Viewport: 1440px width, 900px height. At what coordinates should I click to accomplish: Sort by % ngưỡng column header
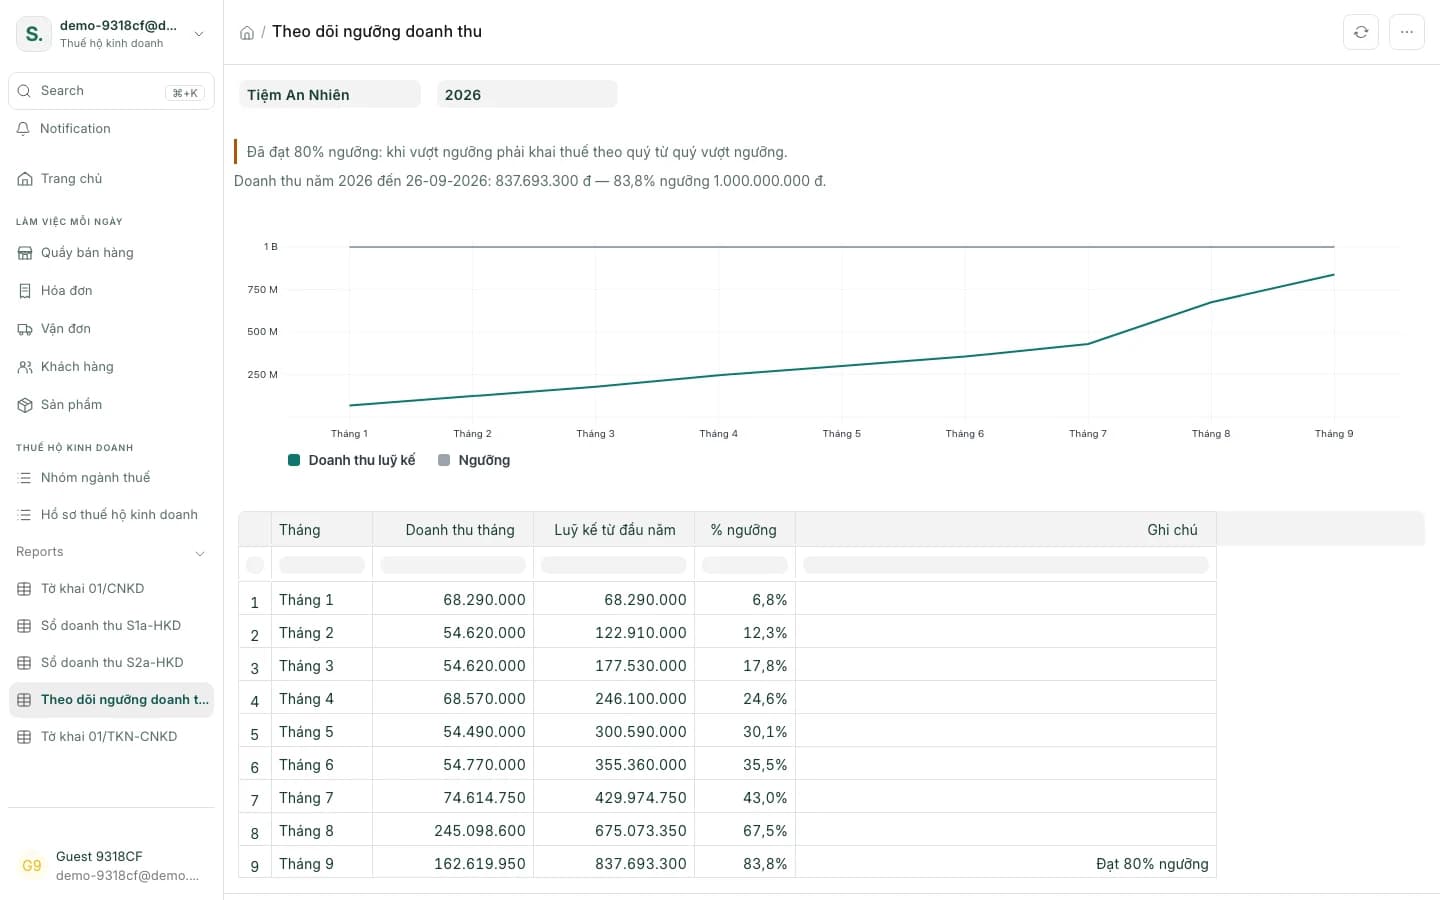[x=745, y=530]
